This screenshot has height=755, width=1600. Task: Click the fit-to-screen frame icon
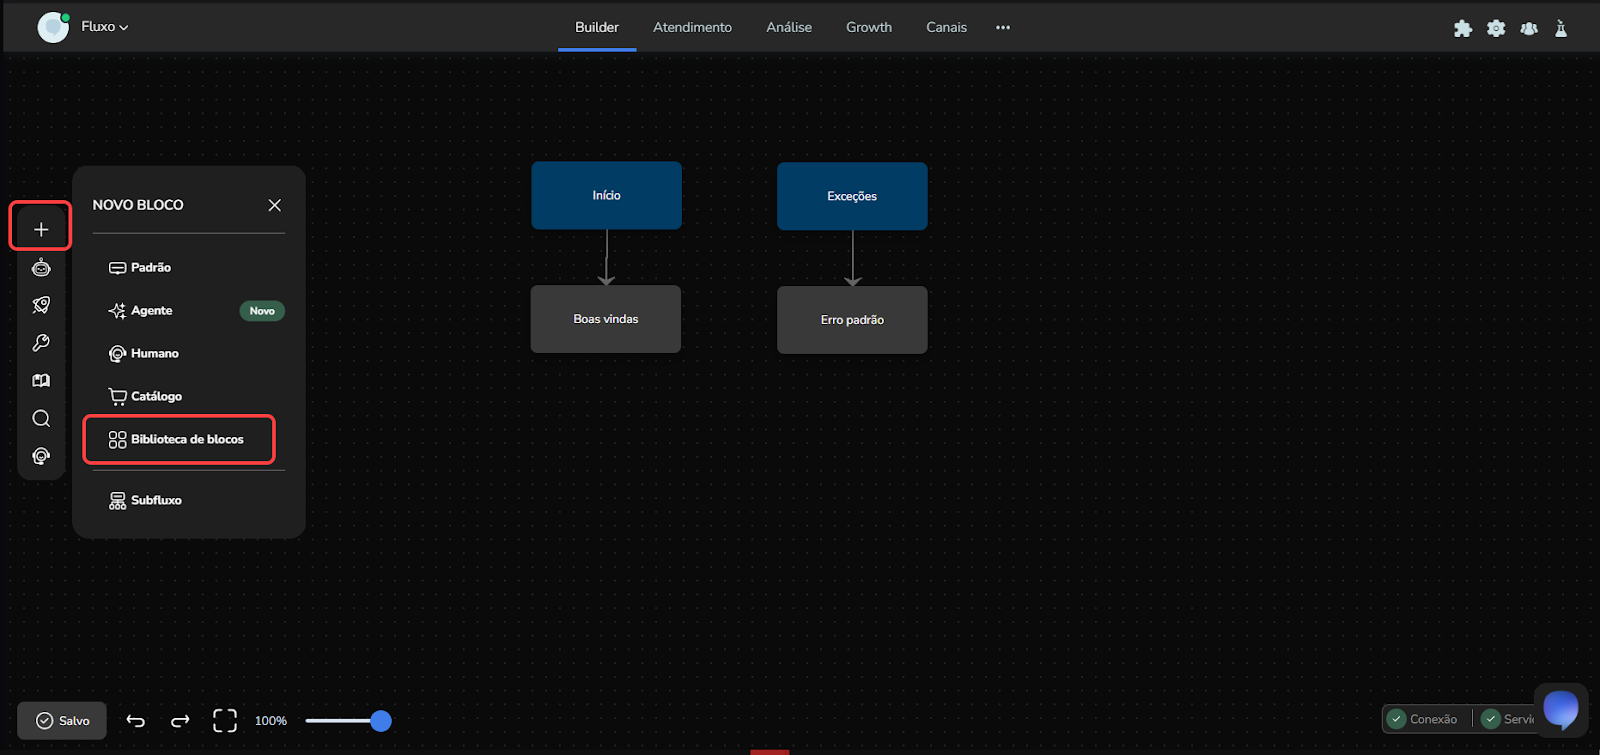(x=225, y=721)
